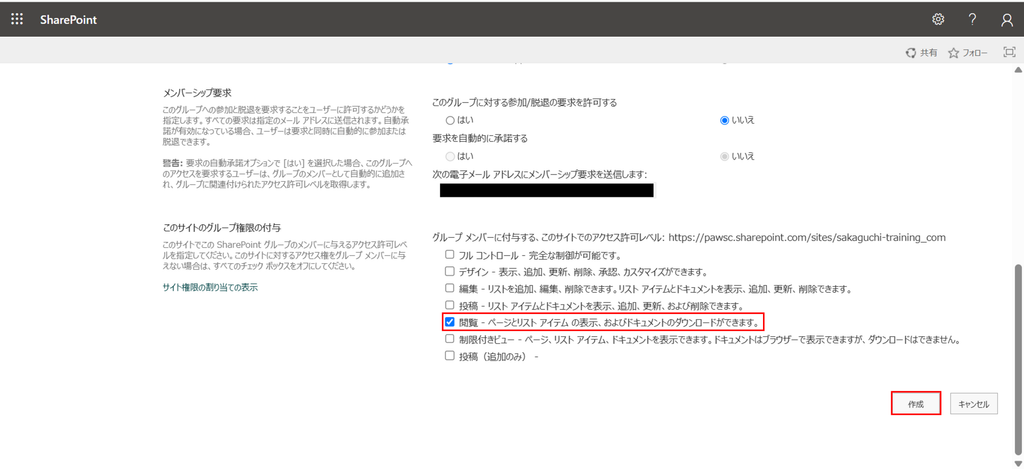This screenshot has height=469, width=1024.
Task: Click the キャンセル button
Action: (974, 404)
